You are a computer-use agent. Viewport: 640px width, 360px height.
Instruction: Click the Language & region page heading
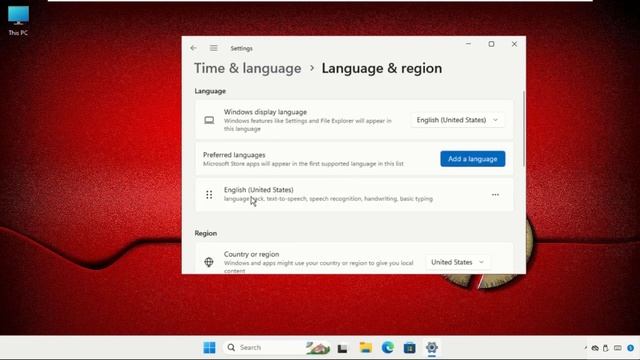pyautogui.click(x=382, y=68)
